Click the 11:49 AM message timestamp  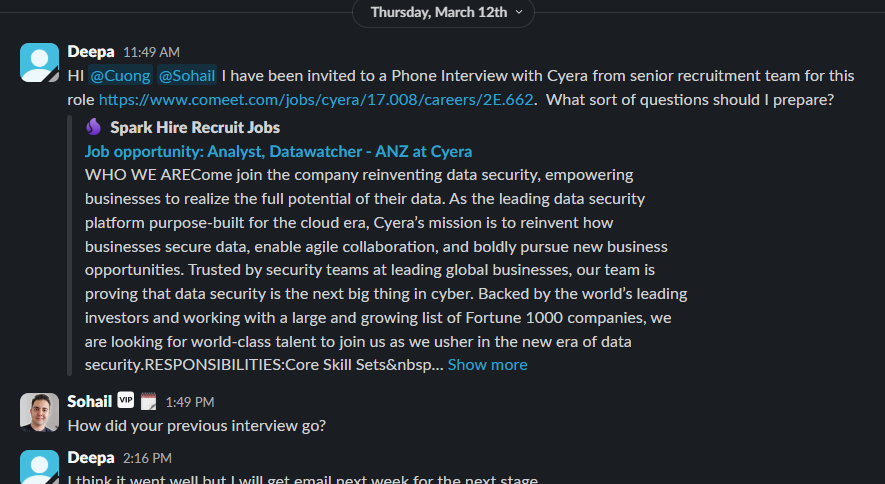coord(151,52)
